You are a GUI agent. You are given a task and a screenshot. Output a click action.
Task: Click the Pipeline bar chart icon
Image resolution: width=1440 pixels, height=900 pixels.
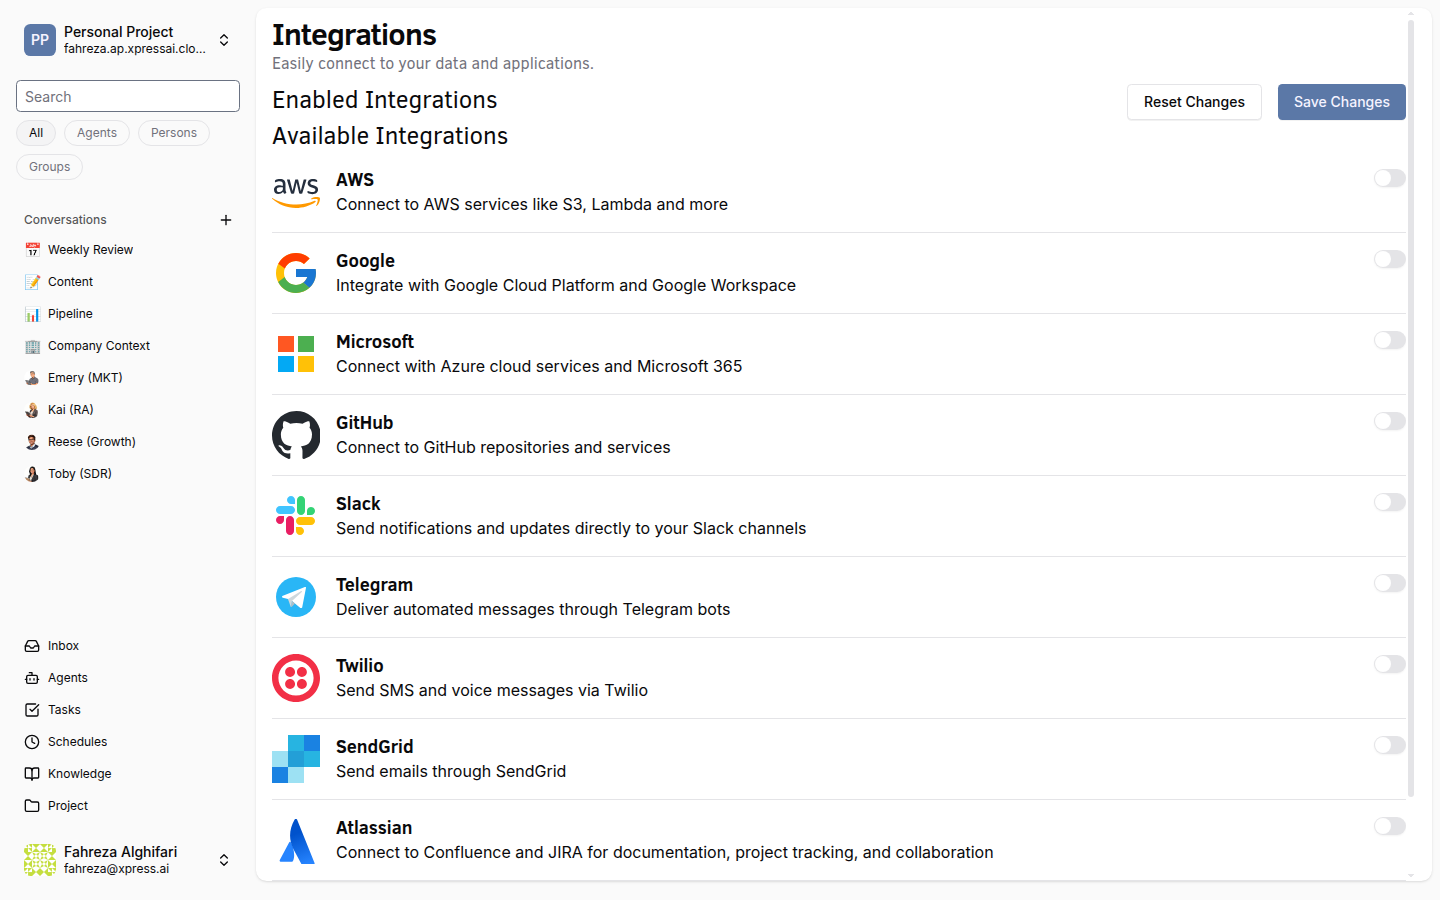click(x=32, y=314)
